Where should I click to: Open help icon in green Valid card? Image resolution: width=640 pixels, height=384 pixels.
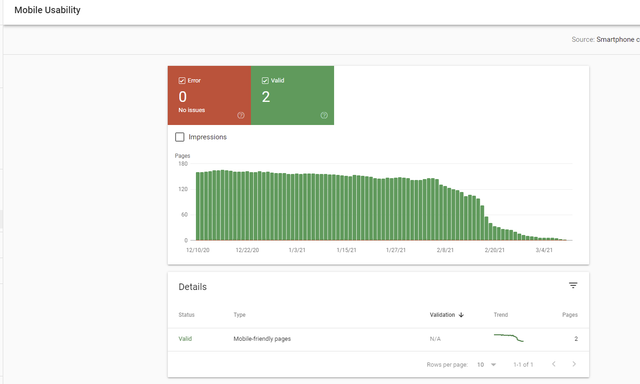324,115
